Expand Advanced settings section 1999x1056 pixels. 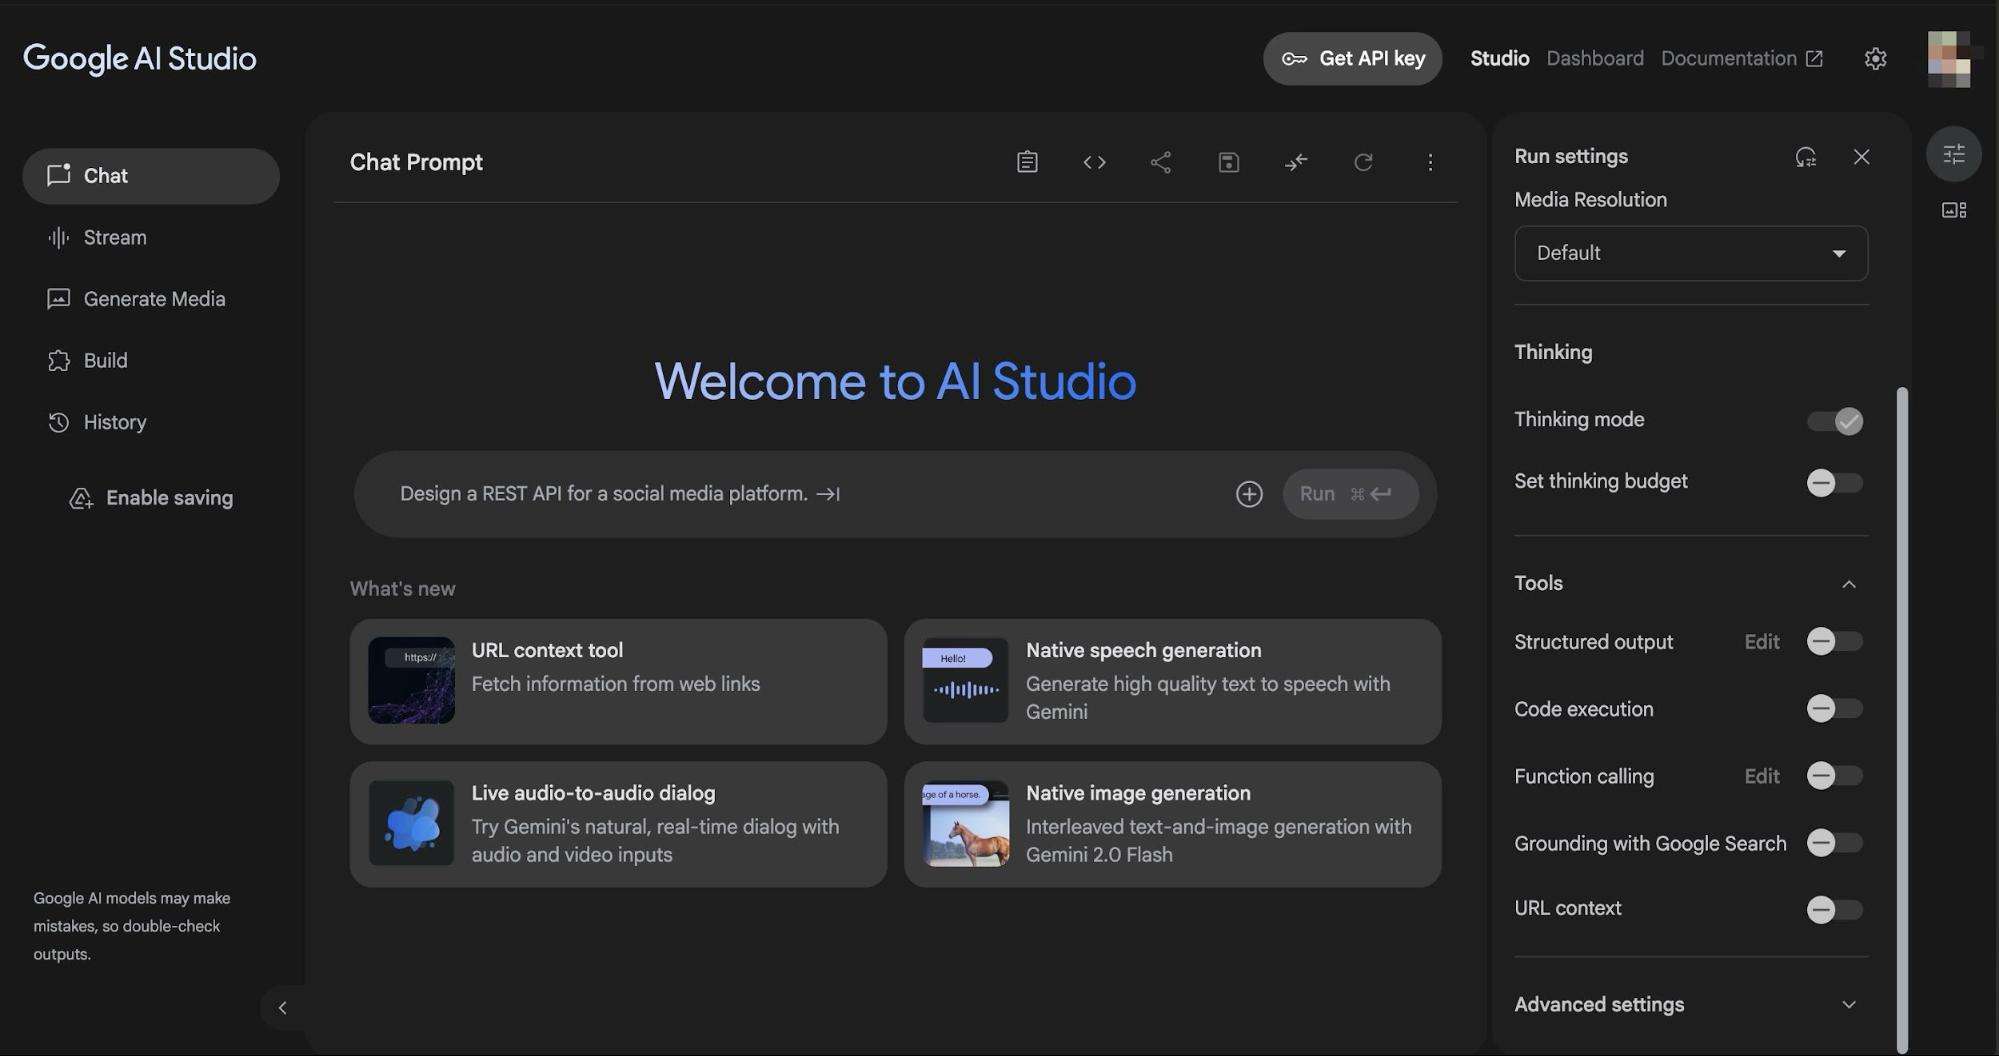pos(1691,1005)
